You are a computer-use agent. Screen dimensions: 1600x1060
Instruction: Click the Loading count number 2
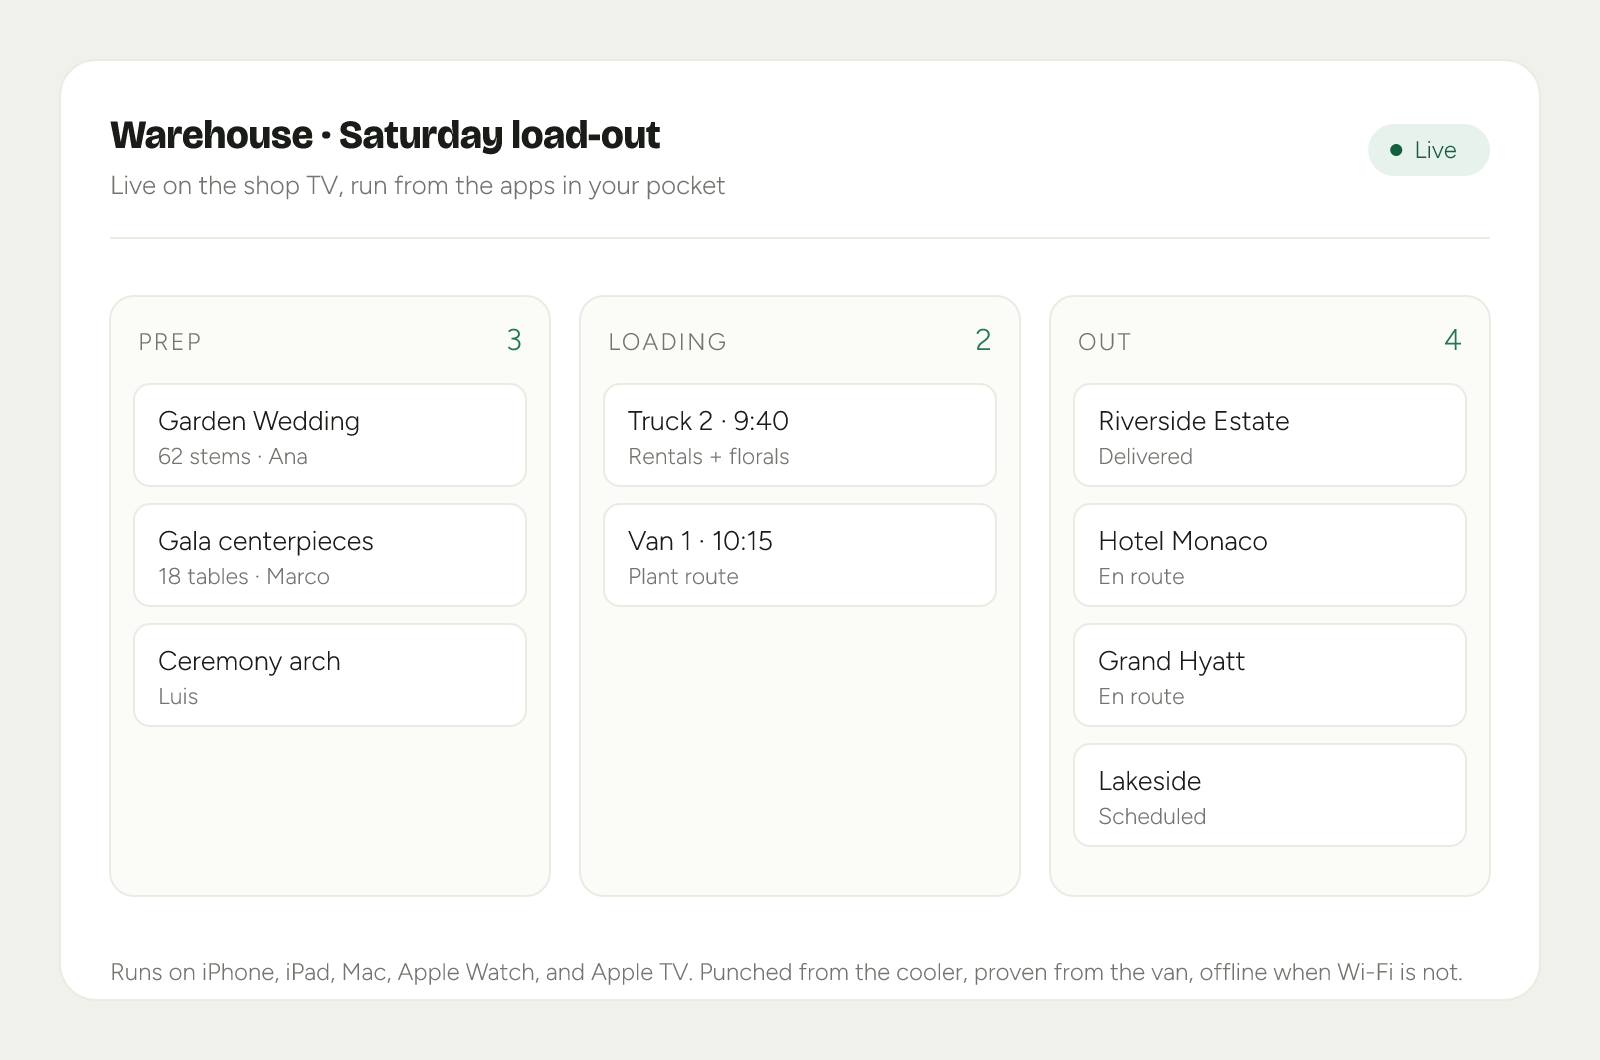983,340
